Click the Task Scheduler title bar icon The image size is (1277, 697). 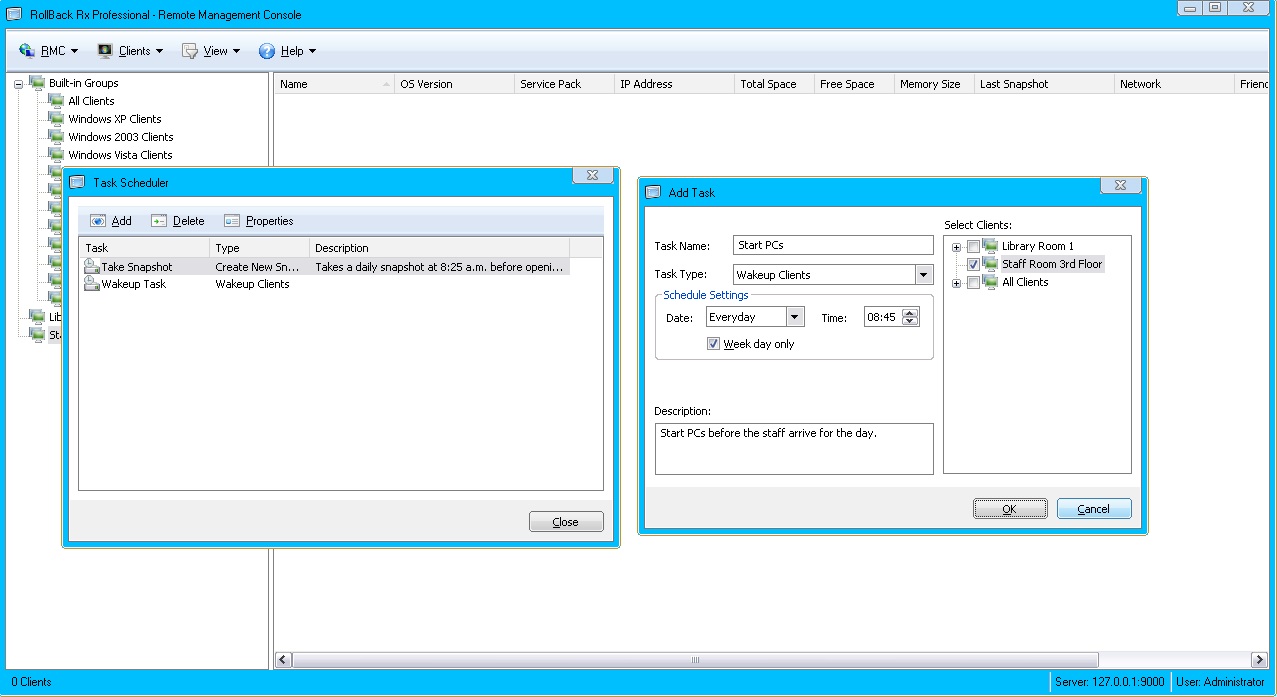[78, 183]
